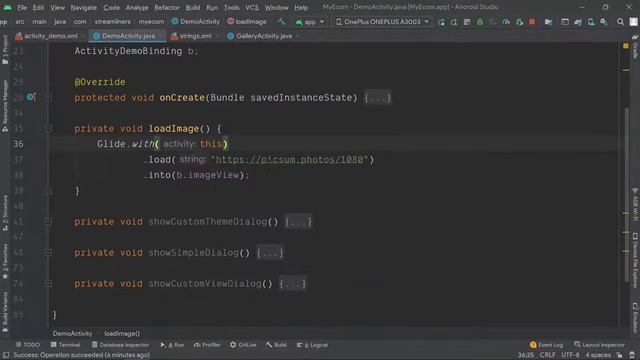Click the tool window toggle in status bar corner
The image size is (640, 360).
[x=6, y=355]
